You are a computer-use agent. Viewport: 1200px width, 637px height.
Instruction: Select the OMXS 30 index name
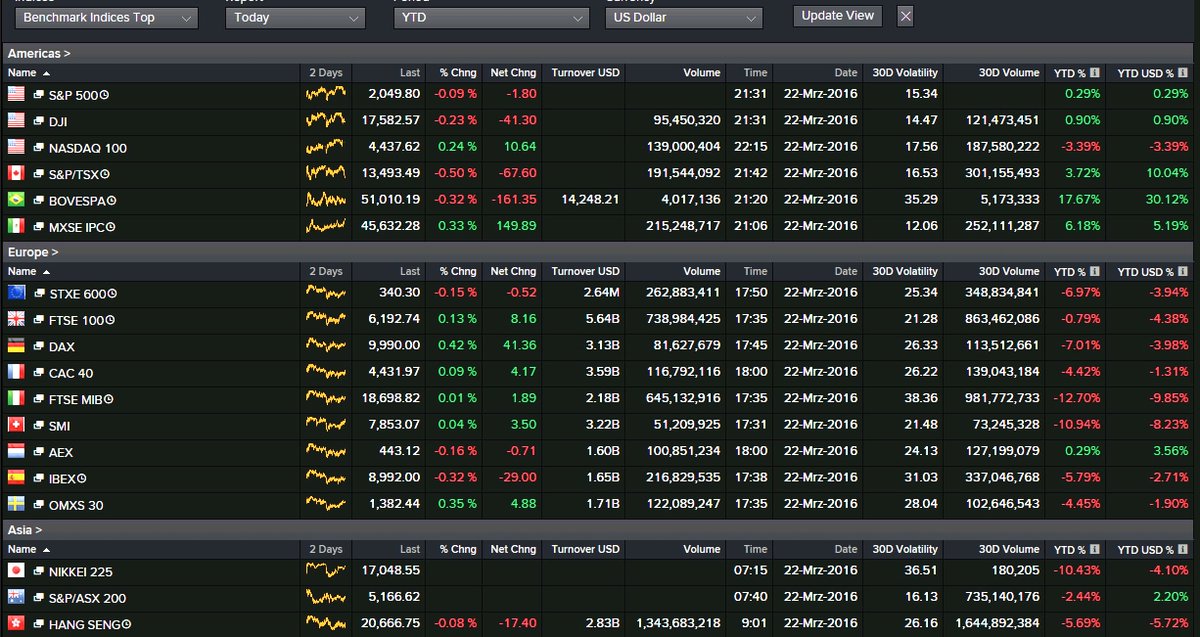point(76,505)
